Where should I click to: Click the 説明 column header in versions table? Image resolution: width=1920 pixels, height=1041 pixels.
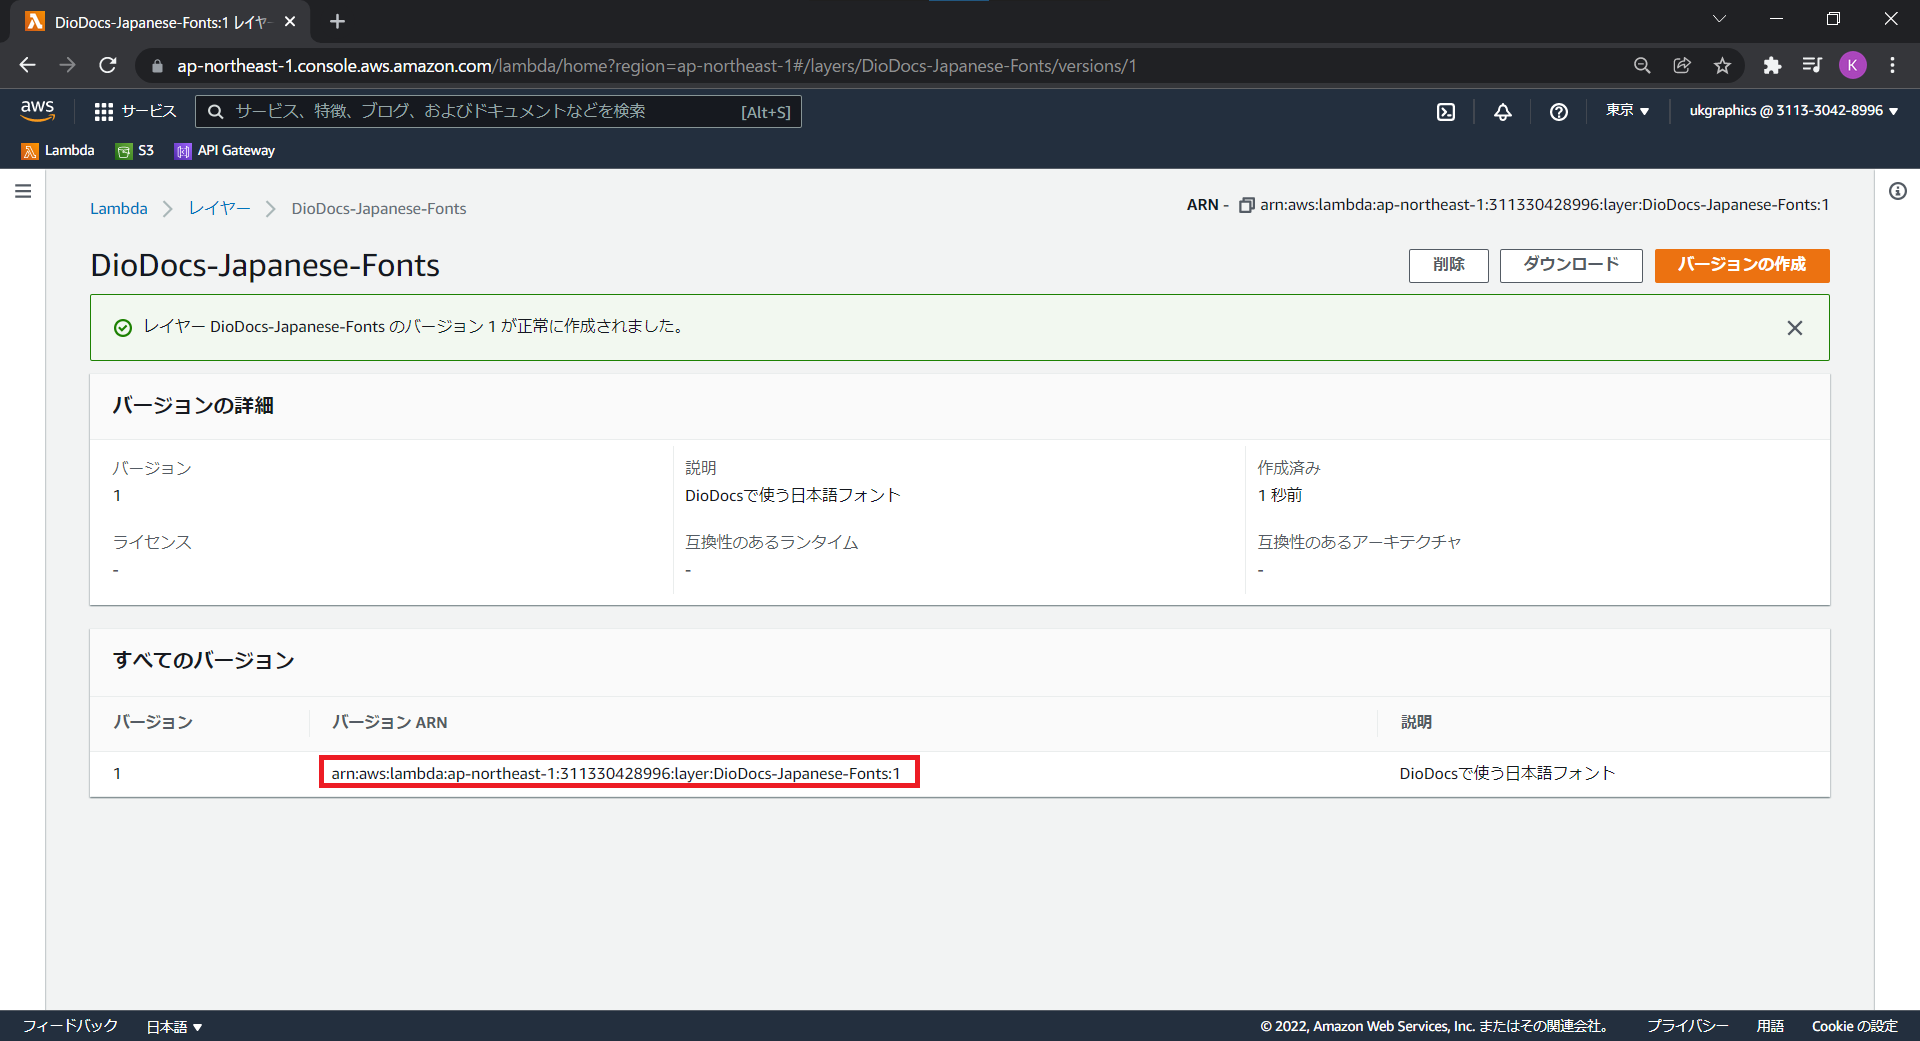coord(1416,722)
